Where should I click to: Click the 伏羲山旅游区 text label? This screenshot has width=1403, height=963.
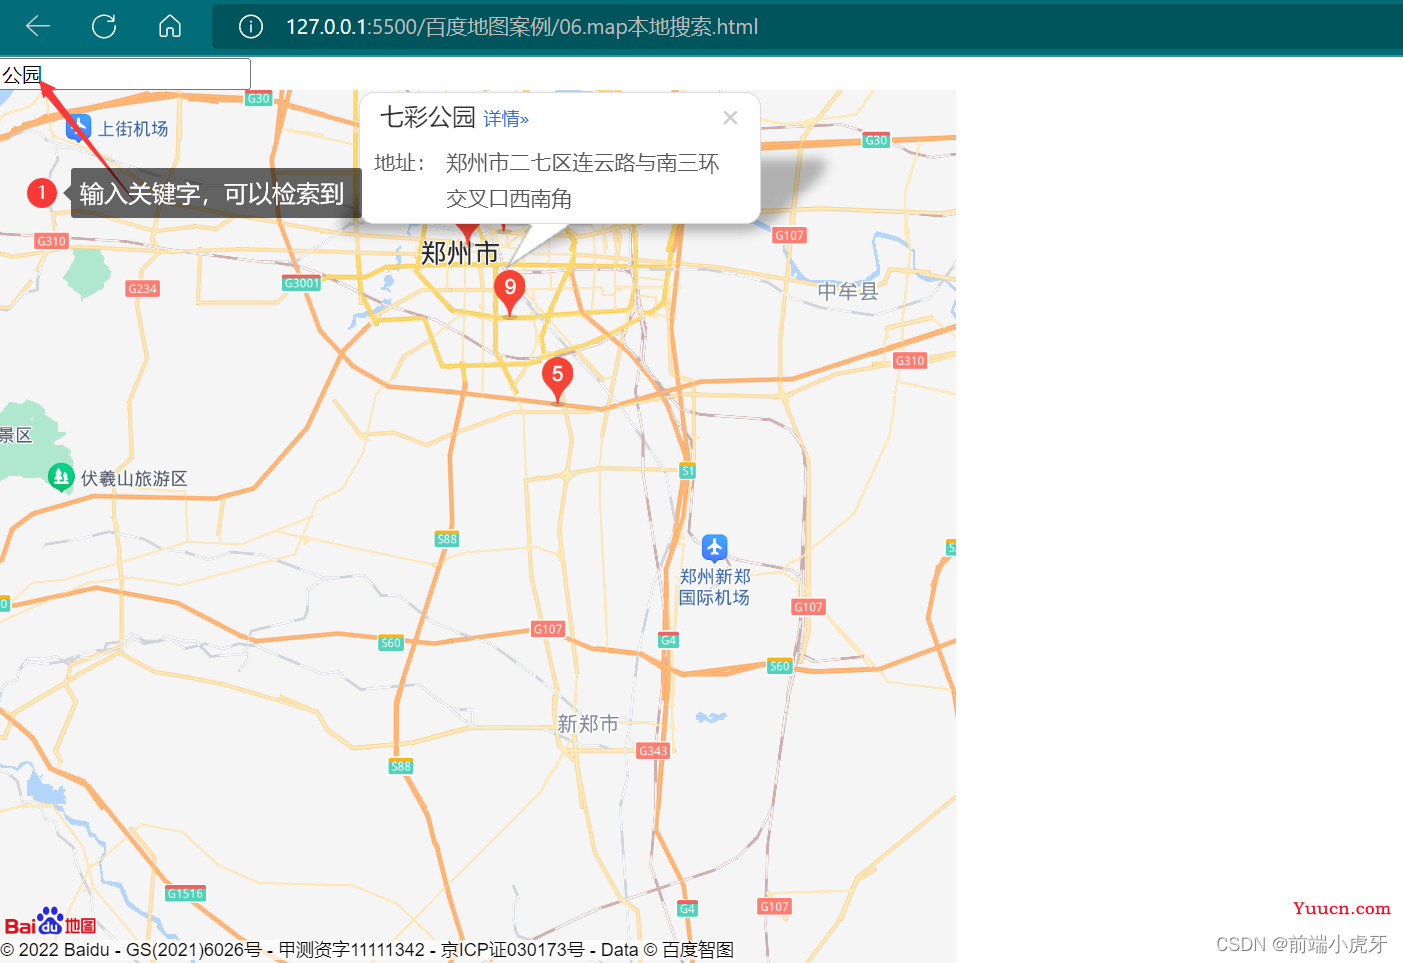click(x=134, y=479)
